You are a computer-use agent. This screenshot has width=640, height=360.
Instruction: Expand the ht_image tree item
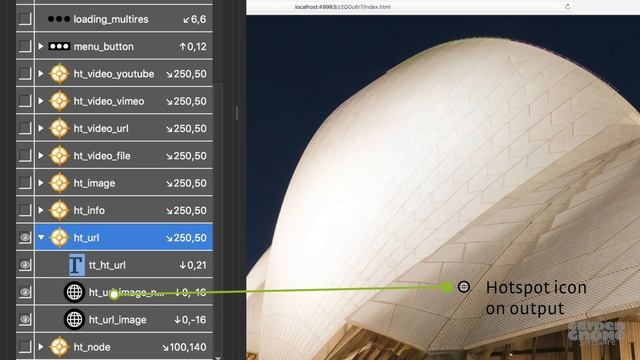[41, 183]
